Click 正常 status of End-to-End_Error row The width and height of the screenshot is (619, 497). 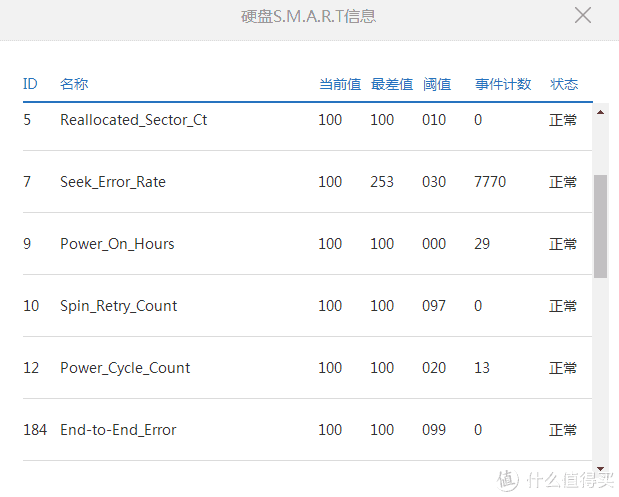click(563, 430)
